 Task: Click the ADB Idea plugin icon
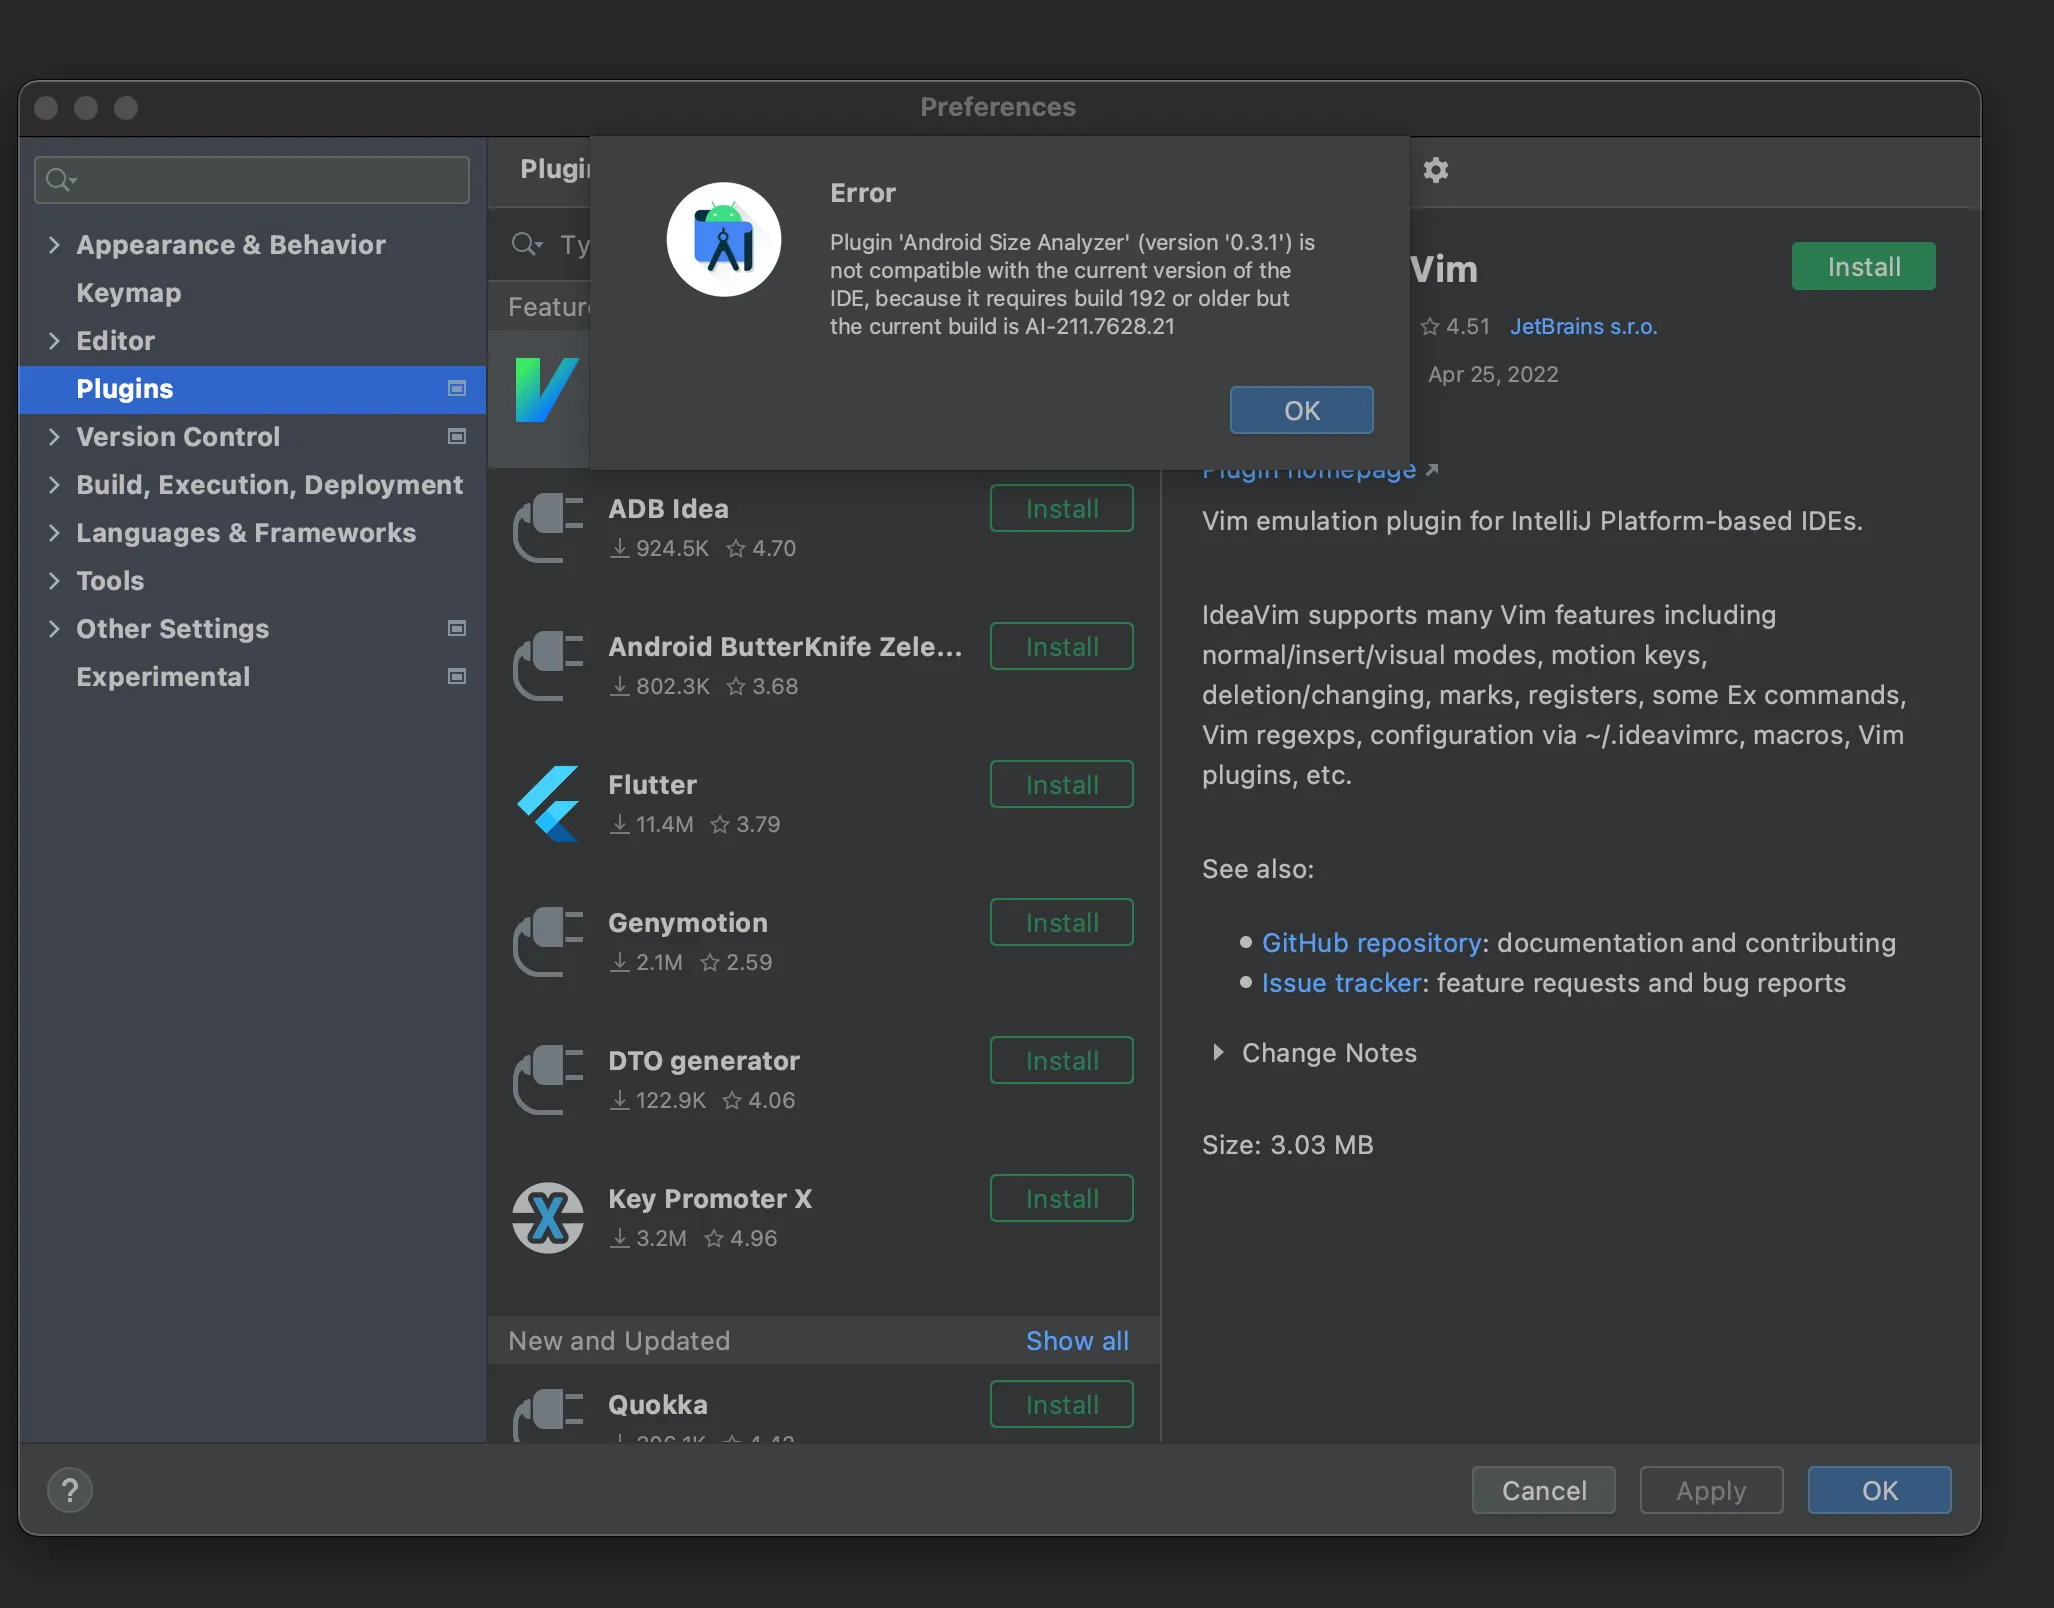[548, 527]
